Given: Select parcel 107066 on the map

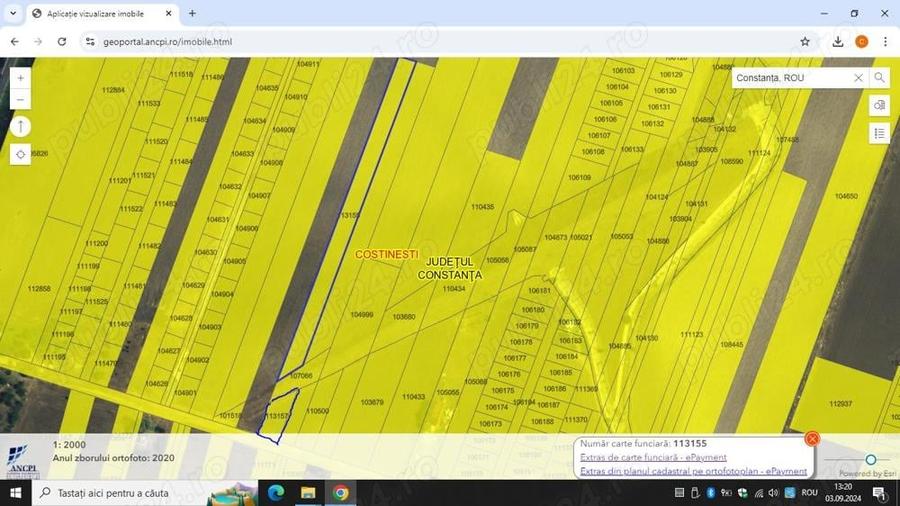Looking at the screenshot, I should [301, 376].
